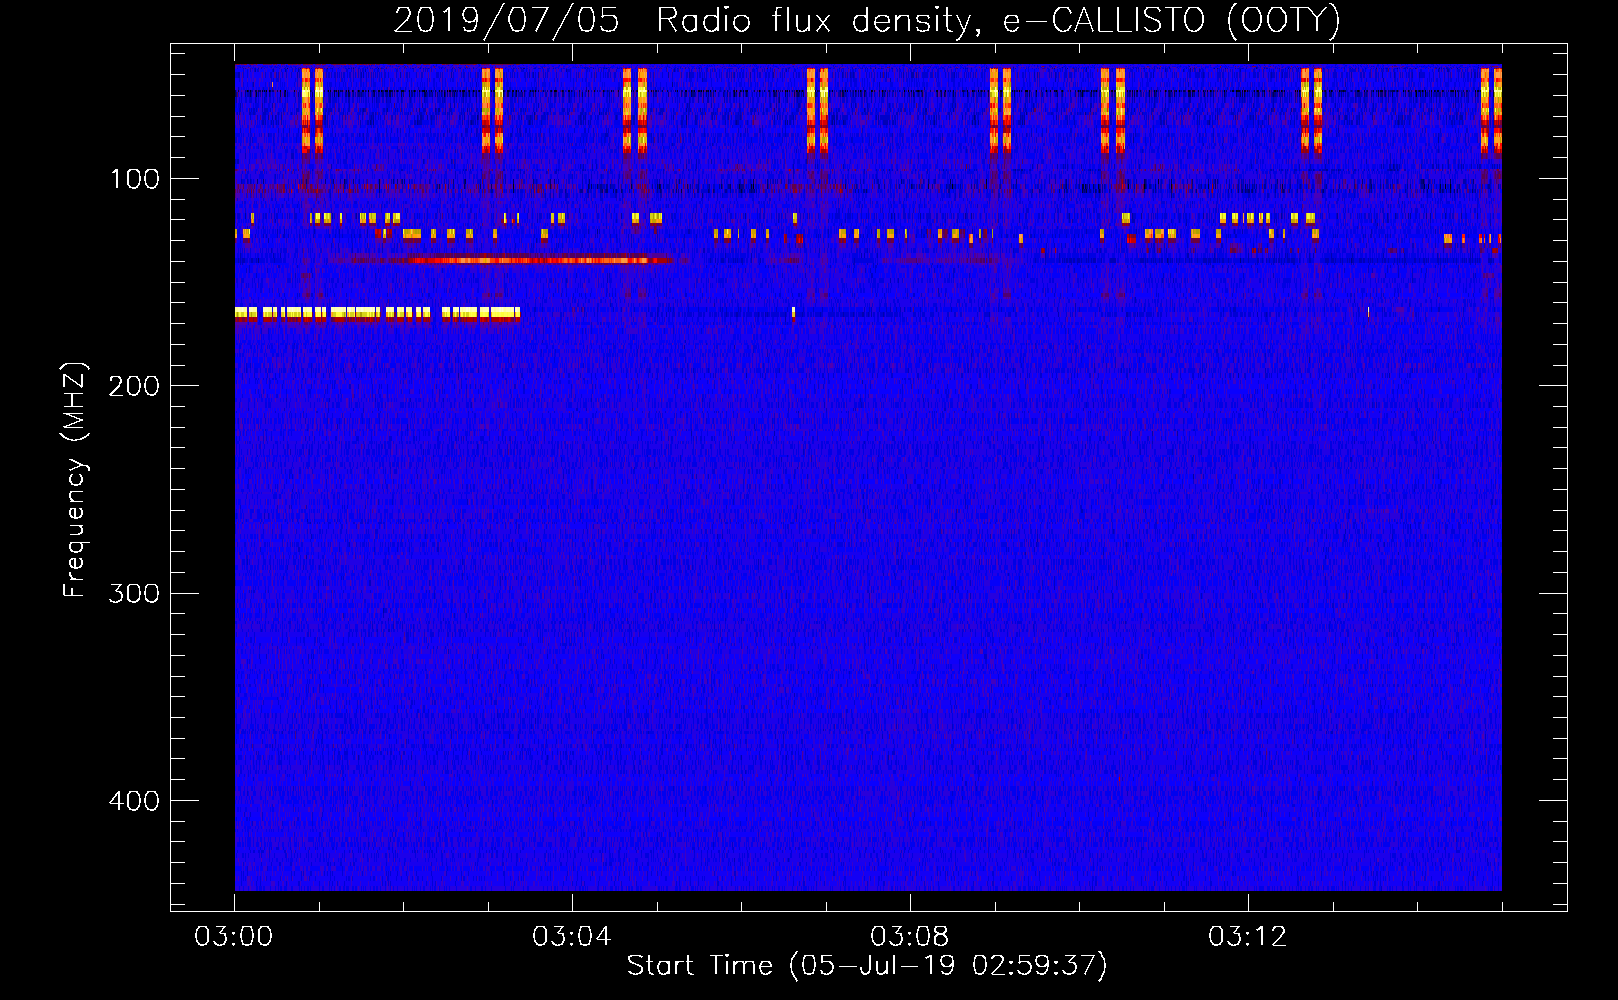Click the 400 frequency tick label
This screenshot has width=1618, height=1000.
pyautogui.click(x=134, y=801)
